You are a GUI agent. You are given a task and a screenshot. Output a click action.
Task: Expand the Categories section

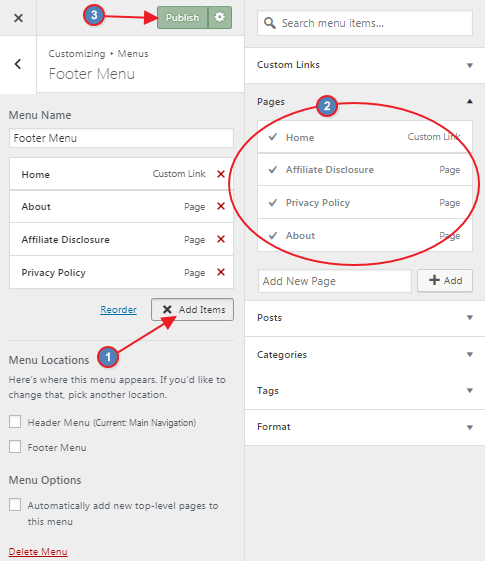coord(365,355)
